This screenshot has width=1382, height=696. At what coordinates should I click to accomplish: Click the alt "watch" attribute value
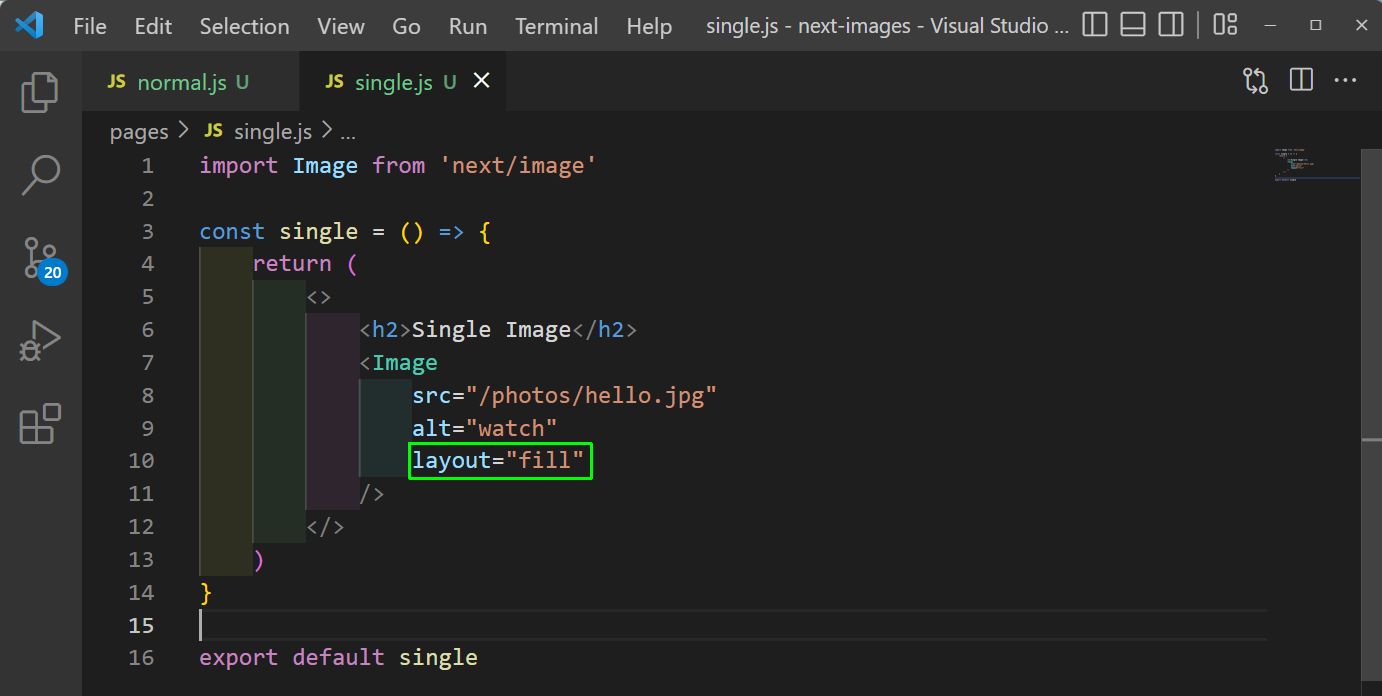[511, 429]
